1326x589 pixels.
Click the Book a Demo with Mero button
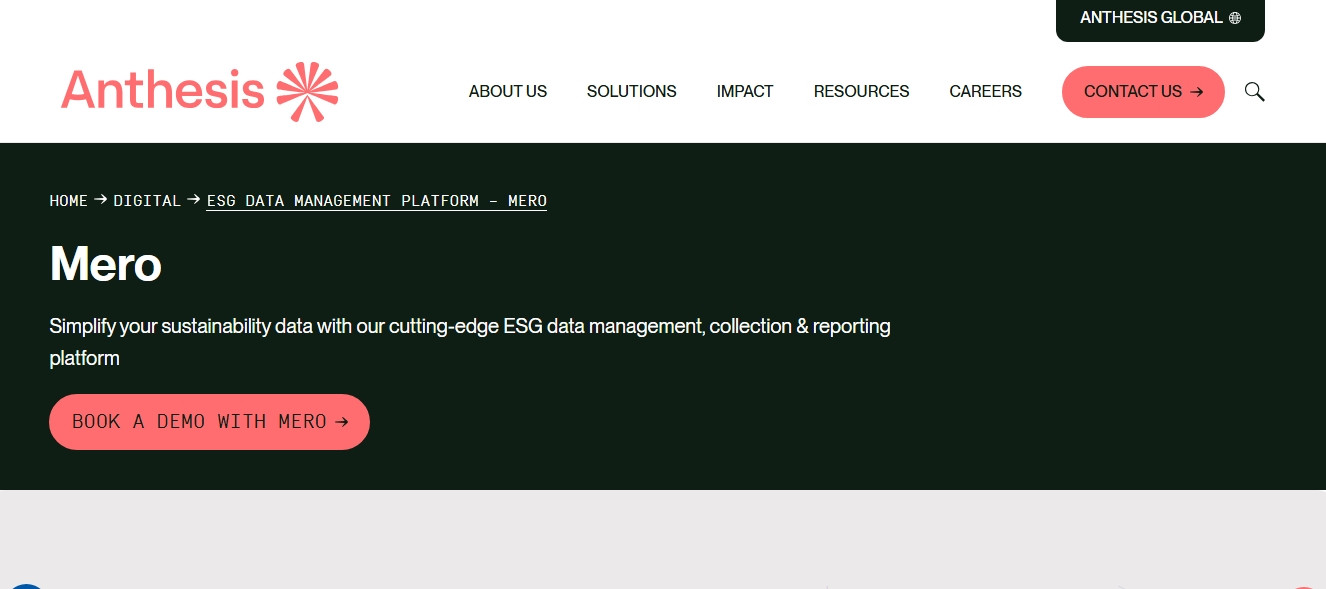(x=209, y=421)
